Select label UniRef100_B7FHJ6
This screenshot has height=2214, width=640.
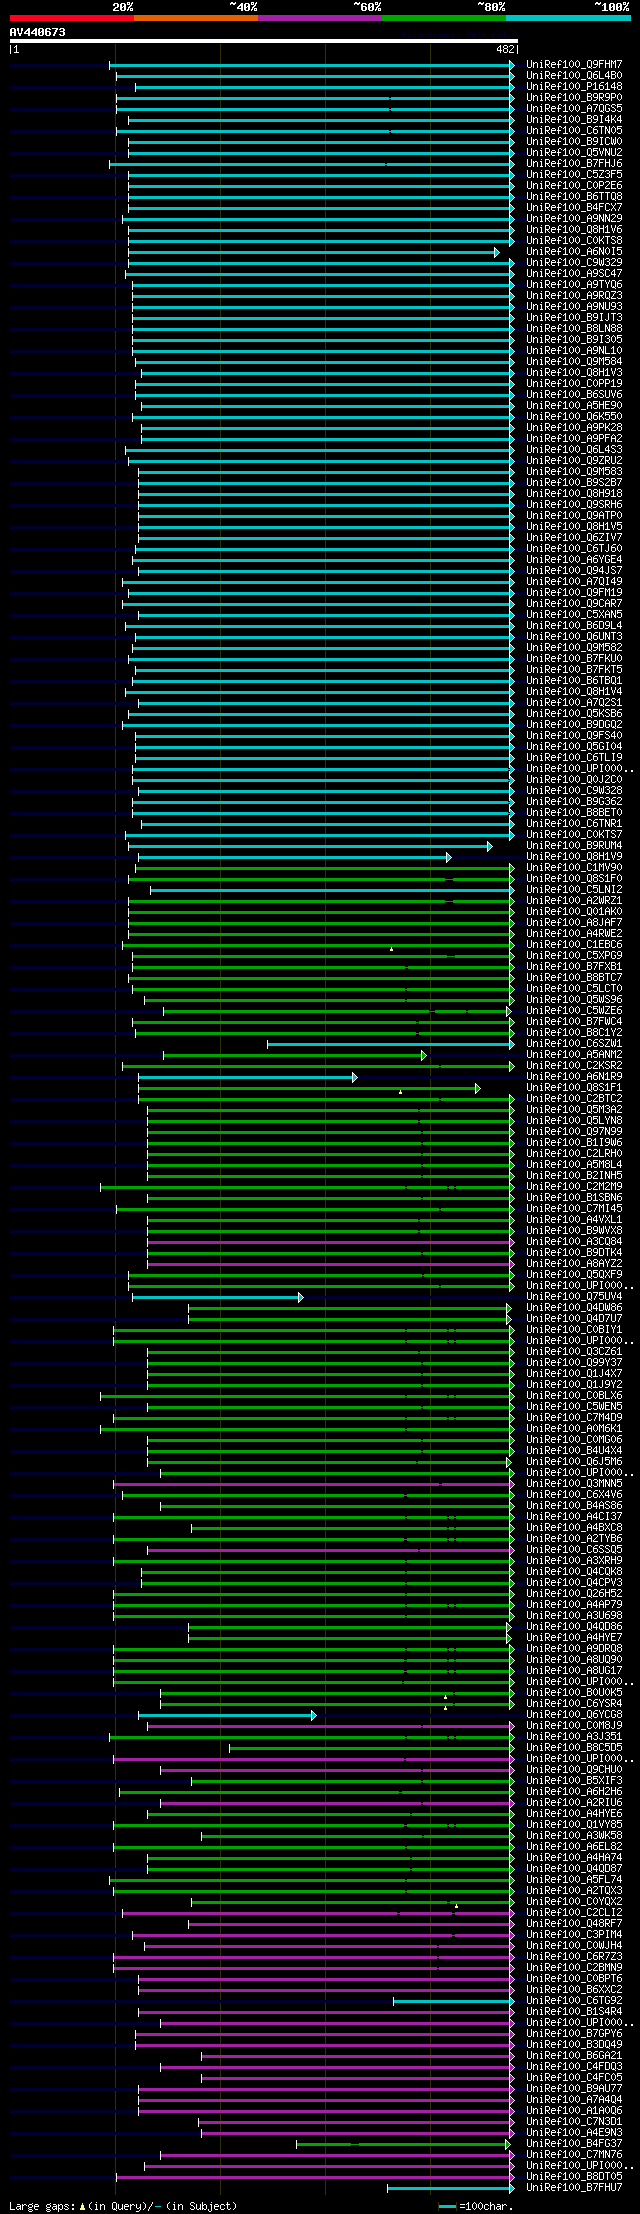pos(574,163)
